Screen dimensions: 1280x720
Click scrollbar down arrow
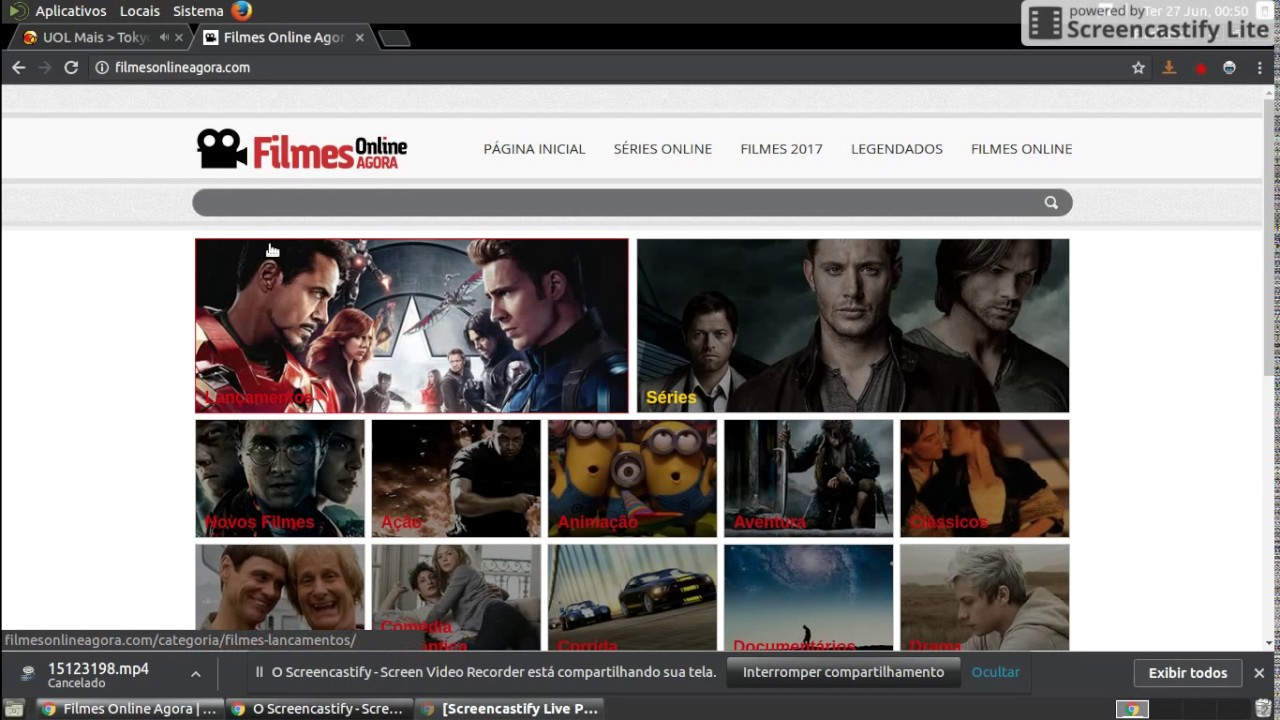(x=1270, y=643)
